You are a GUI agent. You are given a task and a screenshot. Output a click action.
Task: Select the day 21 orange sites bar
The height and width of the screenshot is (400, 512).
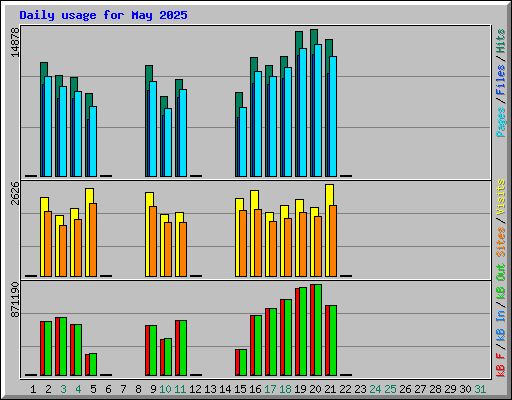click(333, 241)
